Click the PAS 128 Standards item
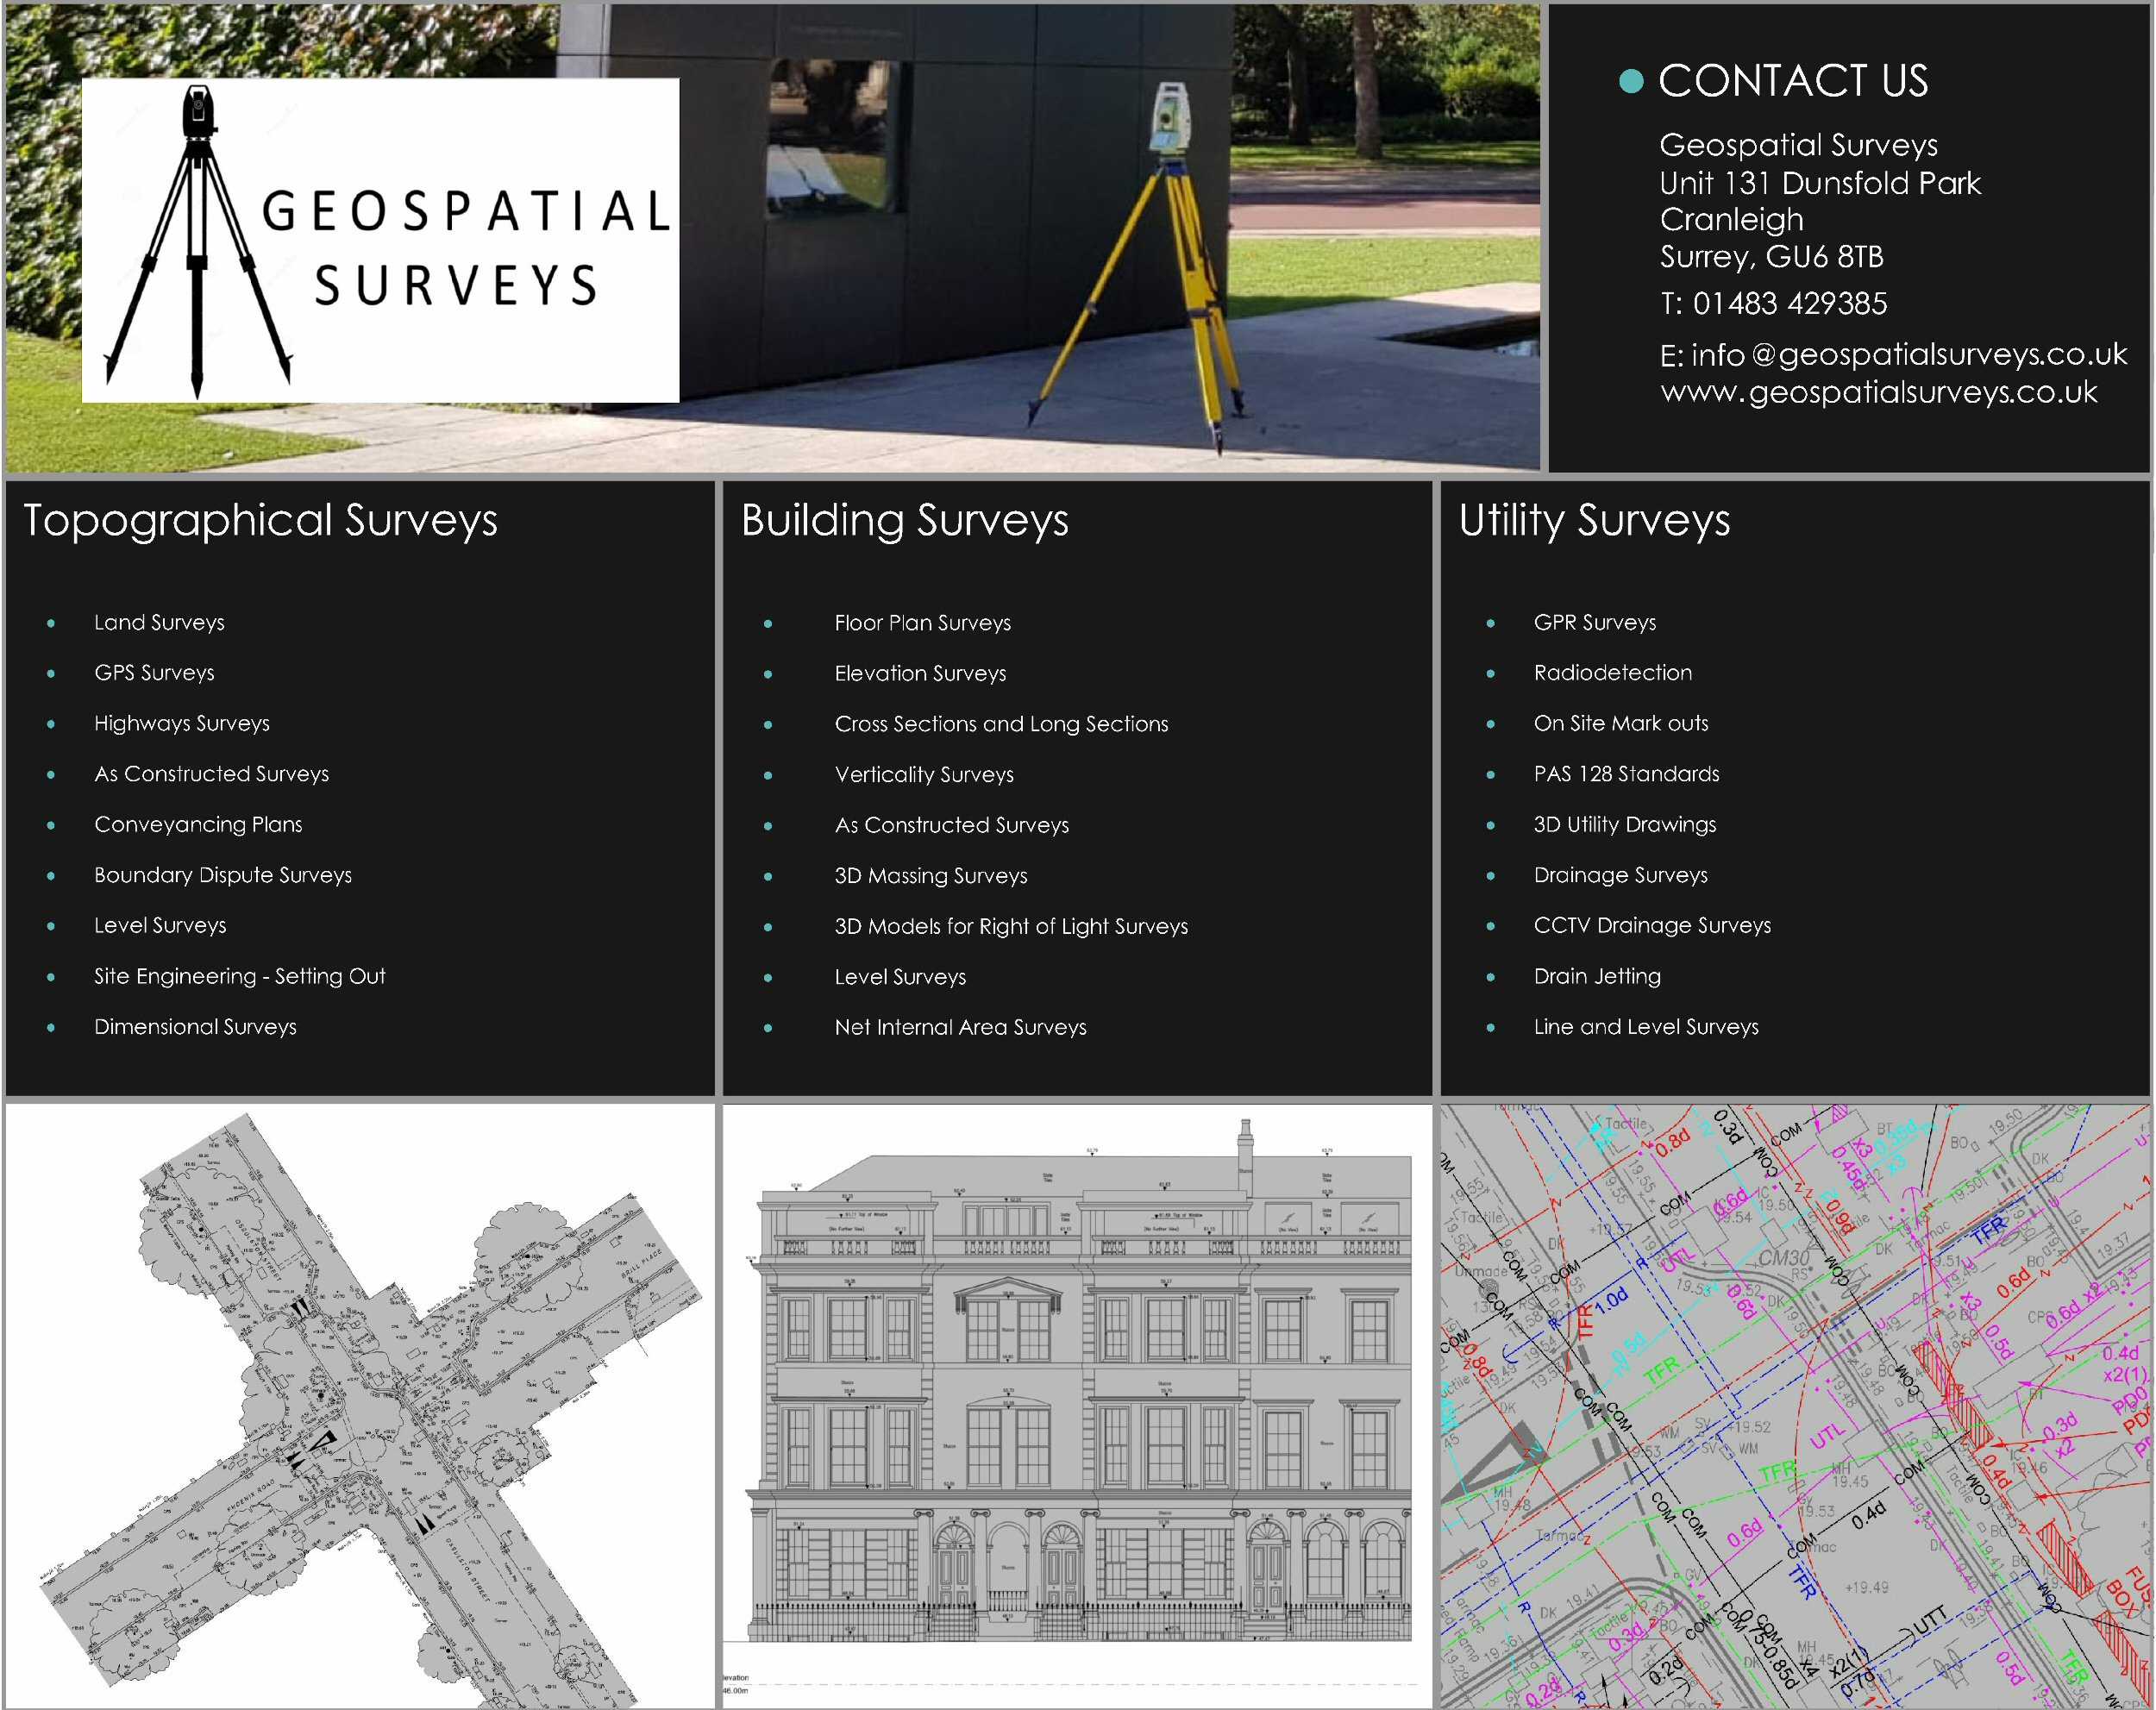Screen dimensions: 2156x1710 (1626, 774)
